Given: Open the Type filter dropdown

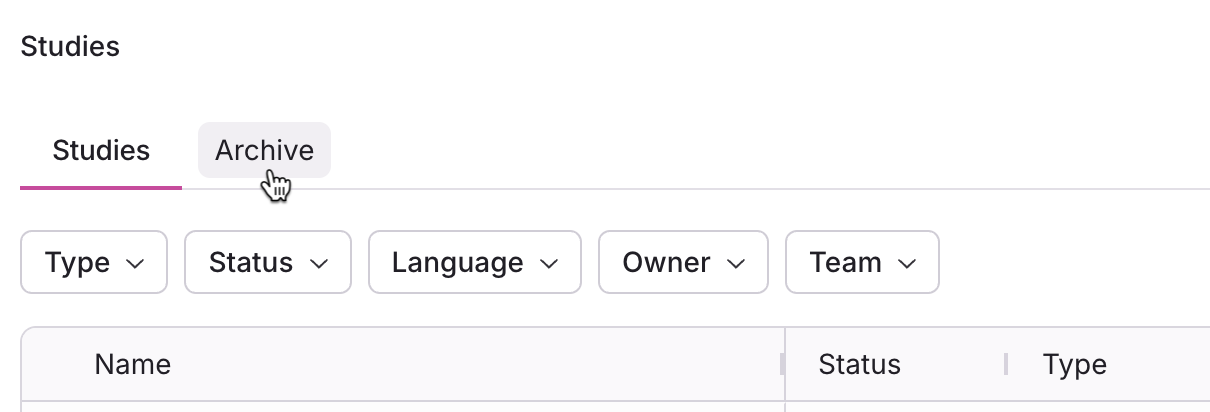Looking at the screenshot, I should tap(94, 263).
